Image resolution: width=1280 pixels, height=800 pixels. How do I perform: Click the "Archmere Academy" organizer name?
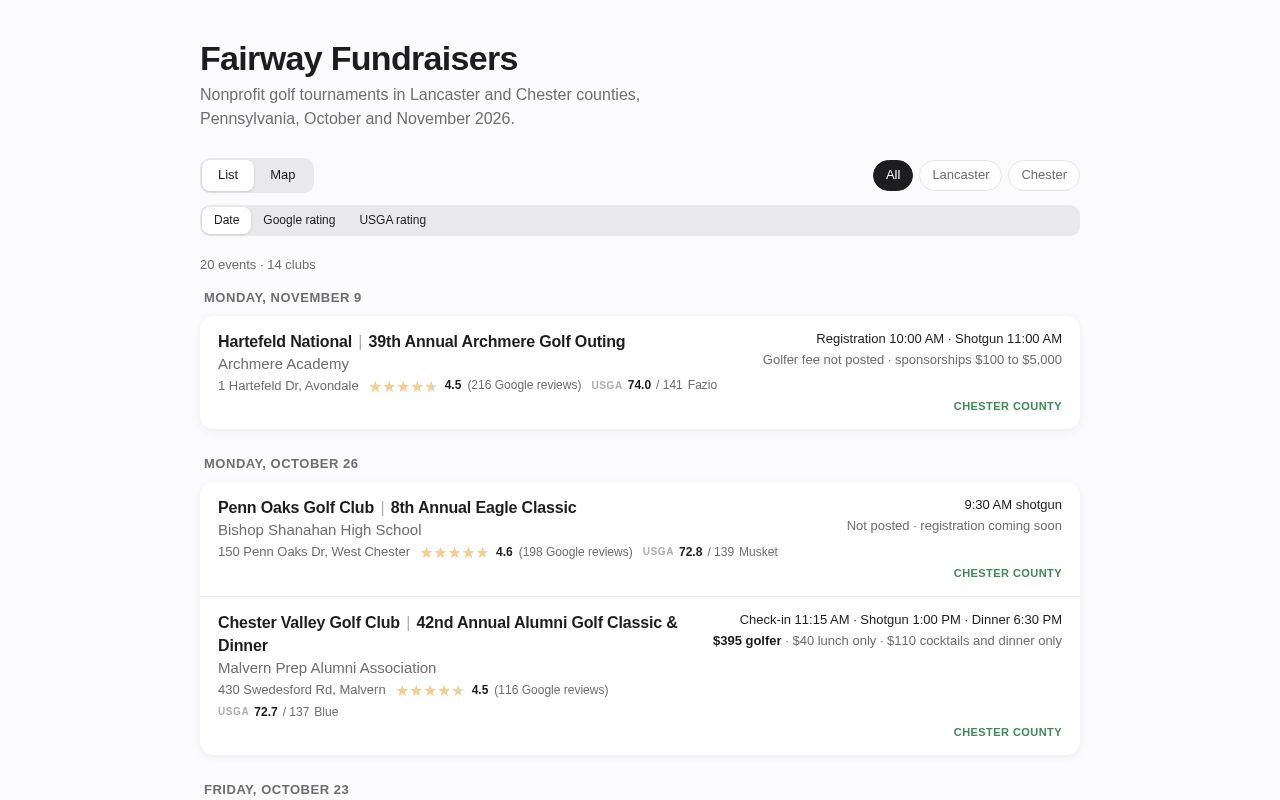(283, 364)
